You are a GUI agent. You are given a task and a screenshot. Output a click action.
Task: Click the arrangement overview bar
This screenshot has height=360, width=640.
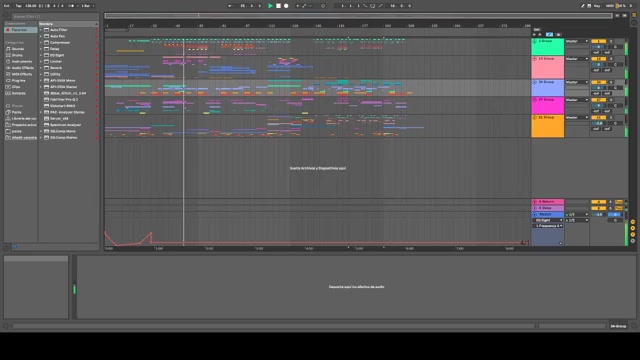pos(358,16)
